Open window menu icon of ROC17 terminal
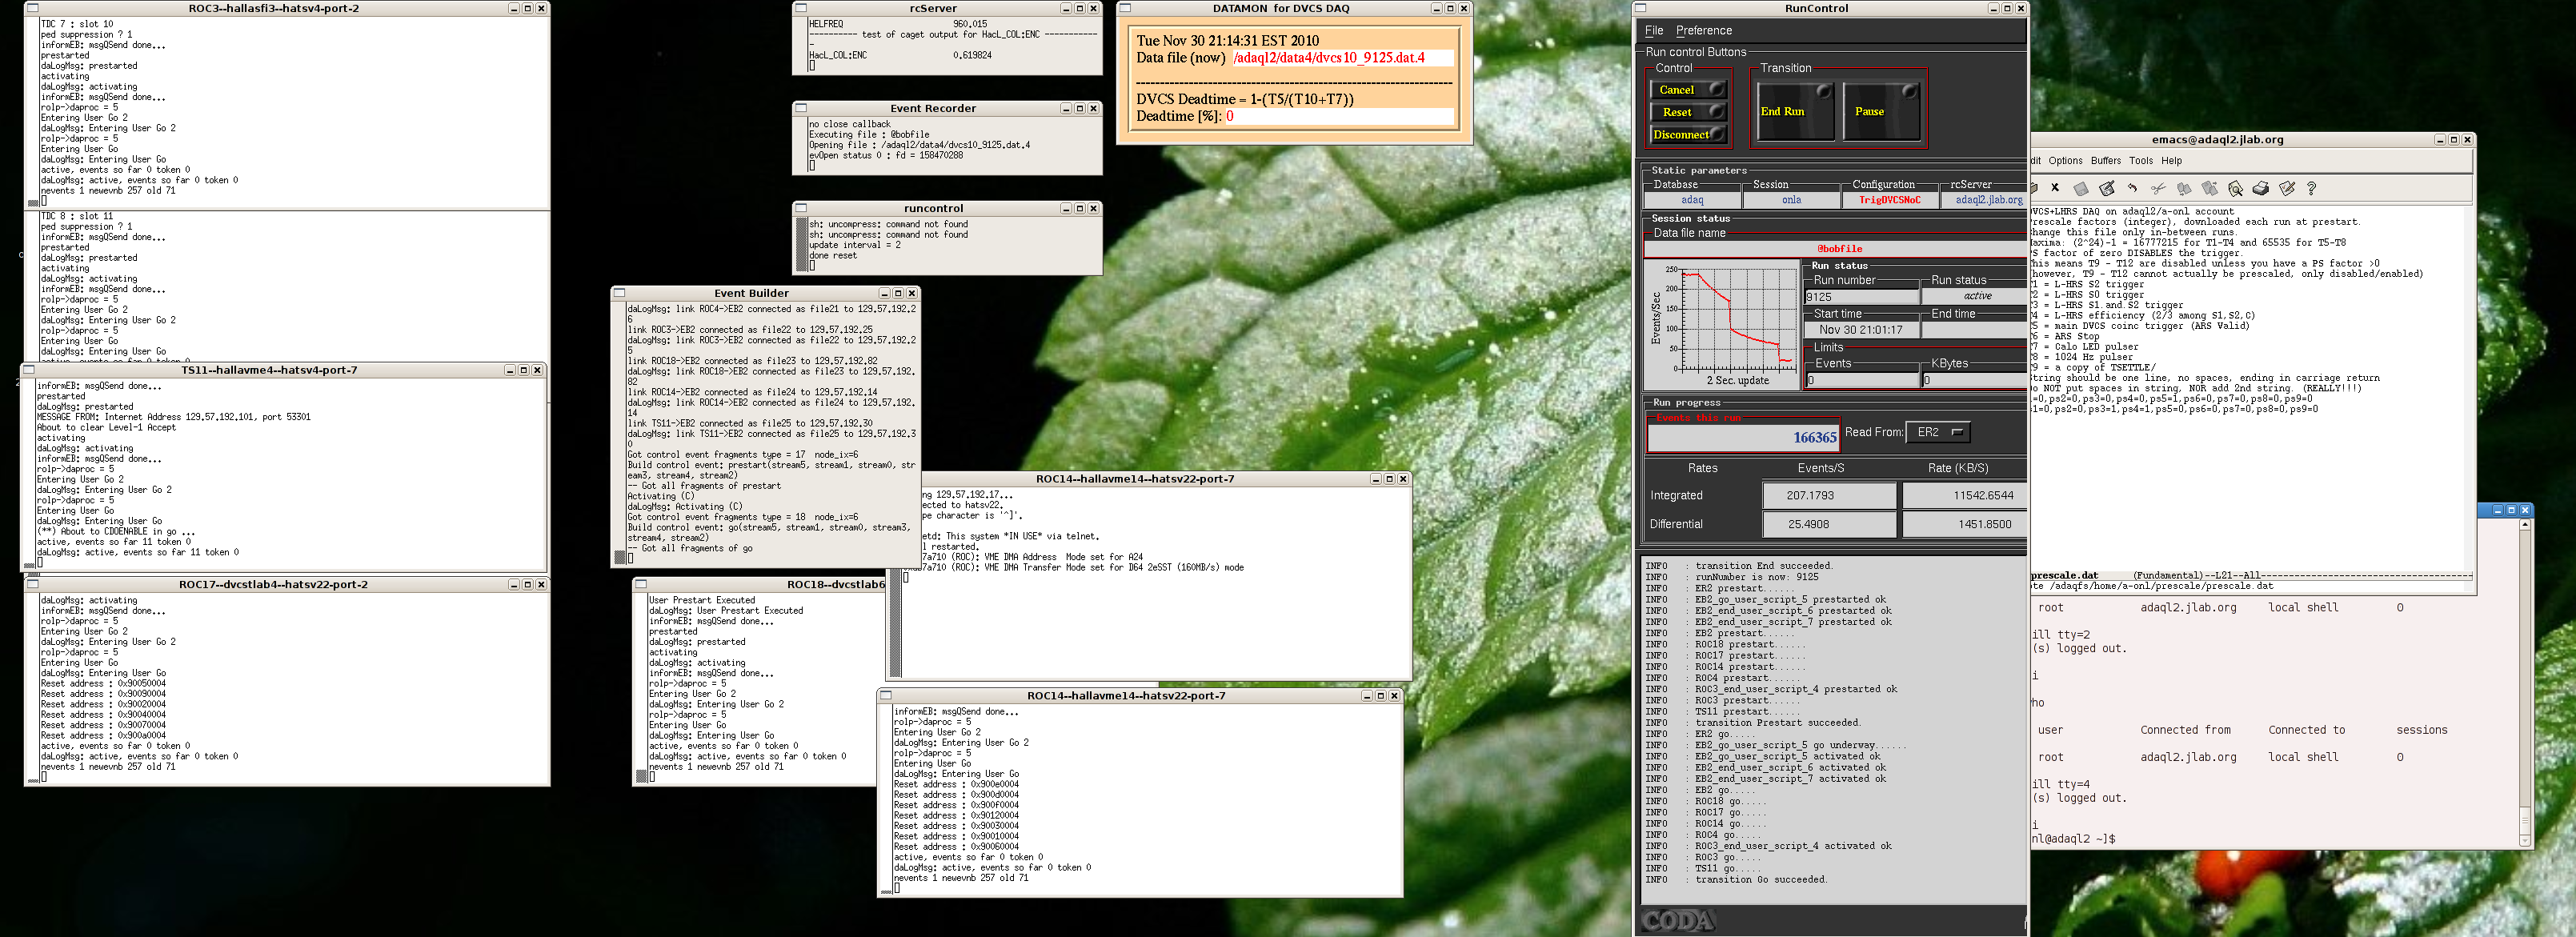 [33, 584]
